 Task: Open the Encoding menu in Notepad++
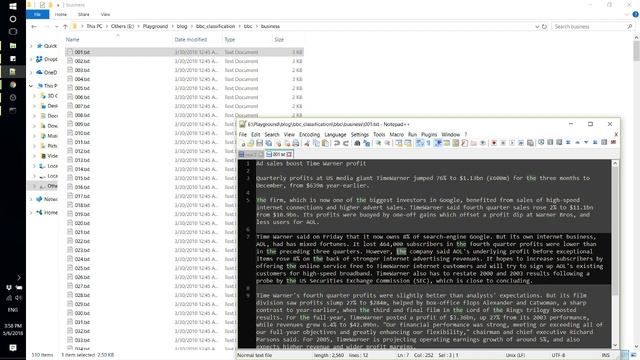tap(309, 134)
